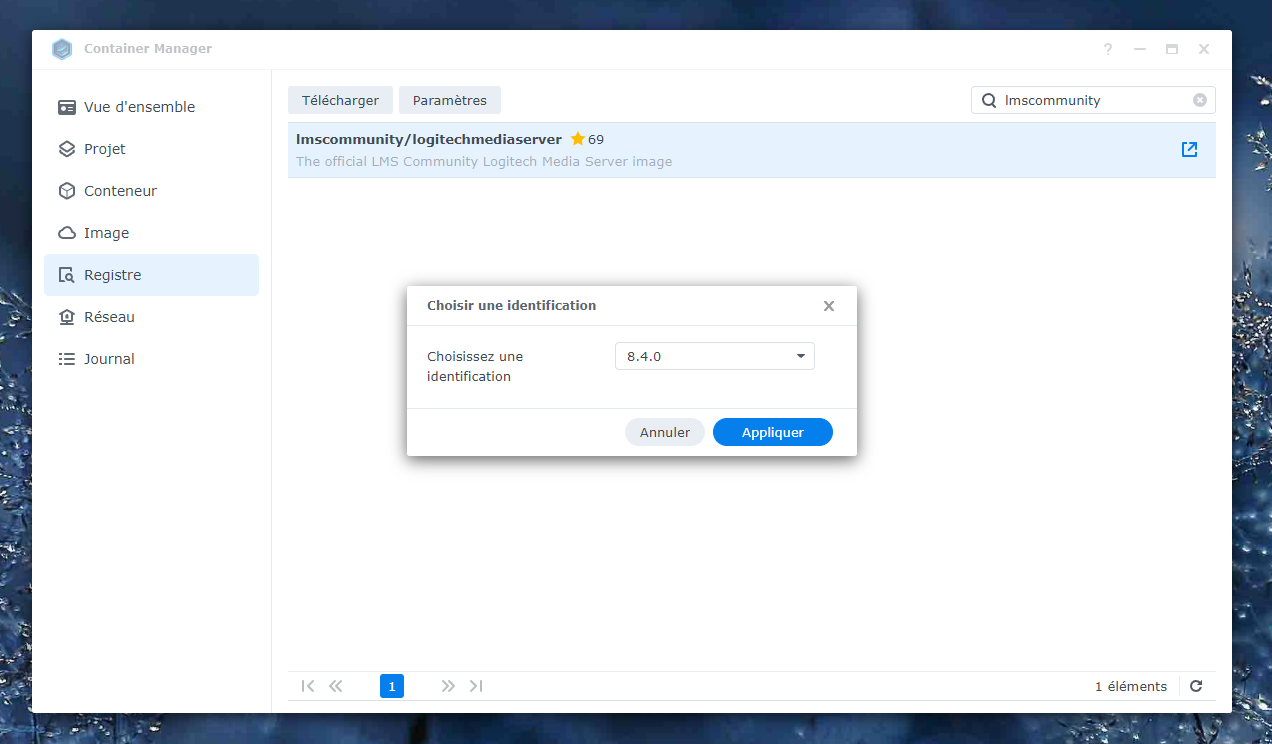Open the help question mark icon

pos(1108,49)
